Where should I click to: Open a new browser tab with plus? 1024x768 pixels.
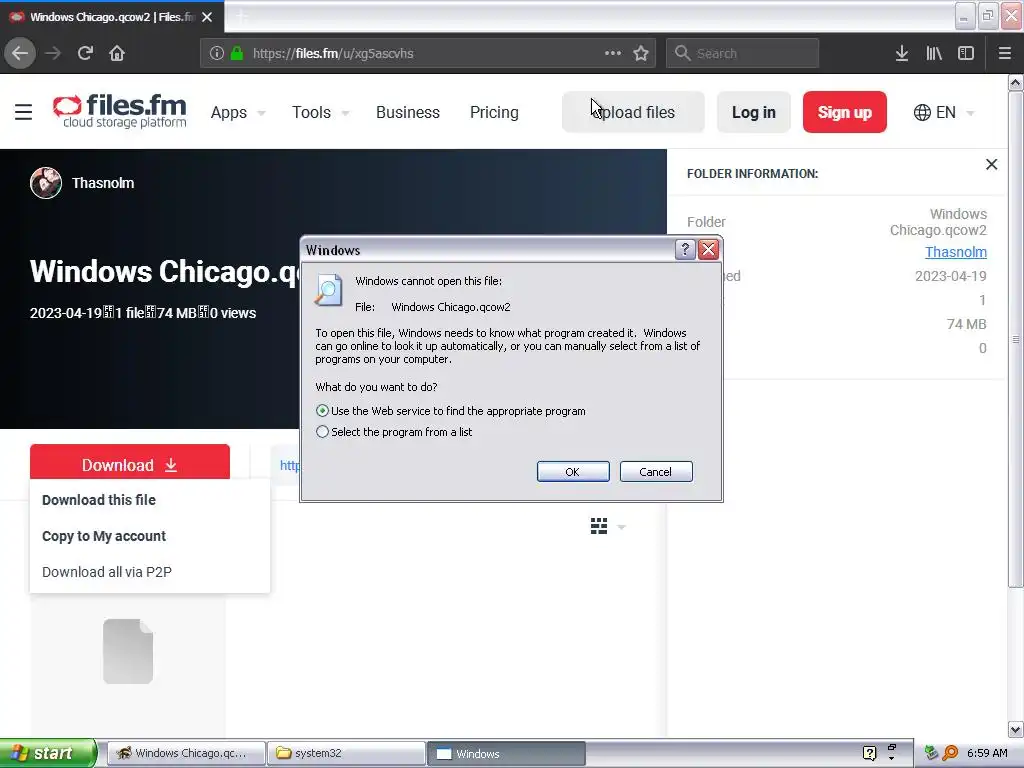[x=241, y=17]
